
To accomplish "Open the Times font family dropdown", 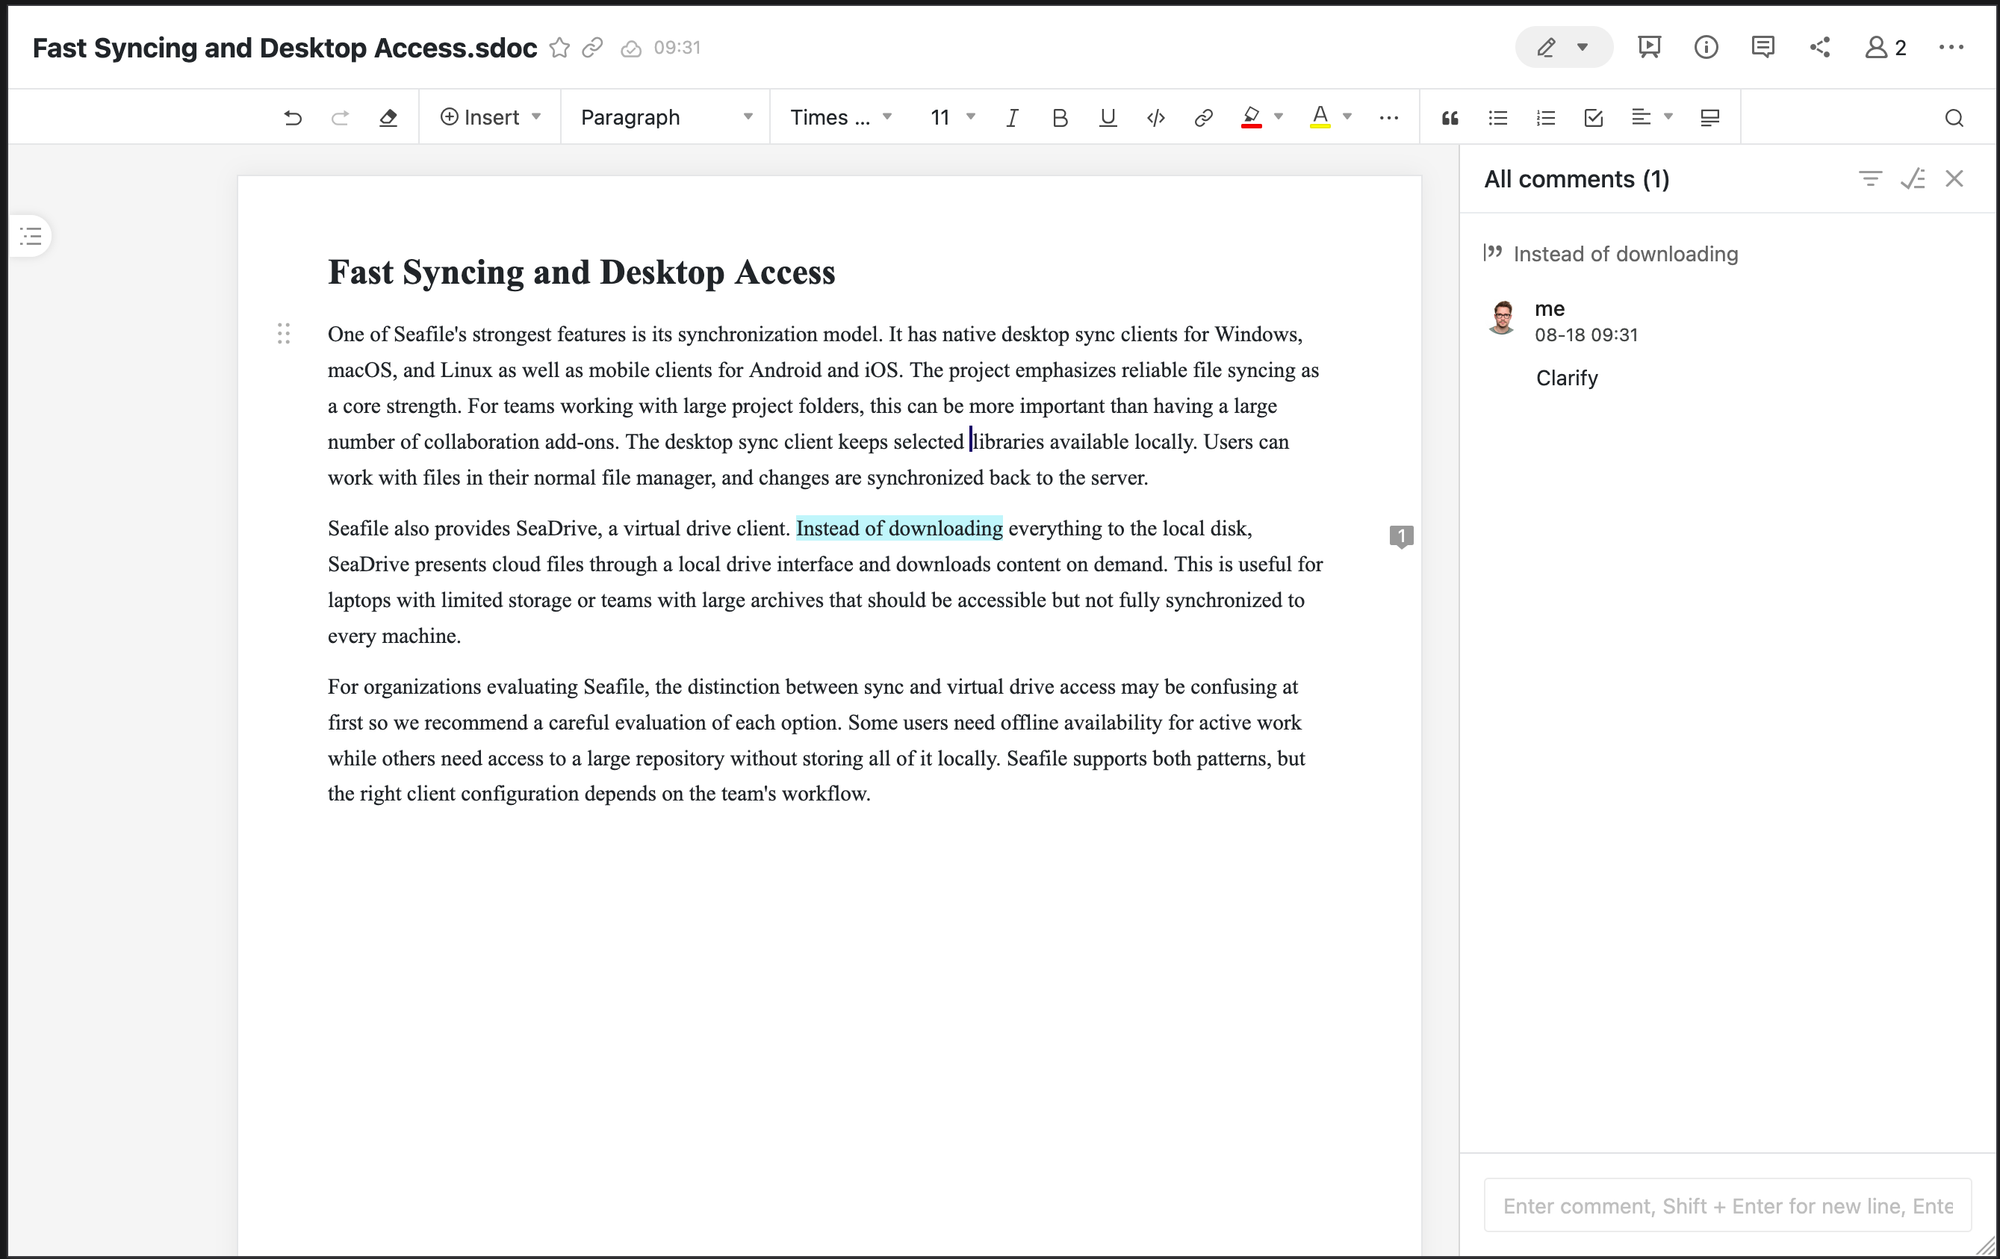I will tap(841, 117).
